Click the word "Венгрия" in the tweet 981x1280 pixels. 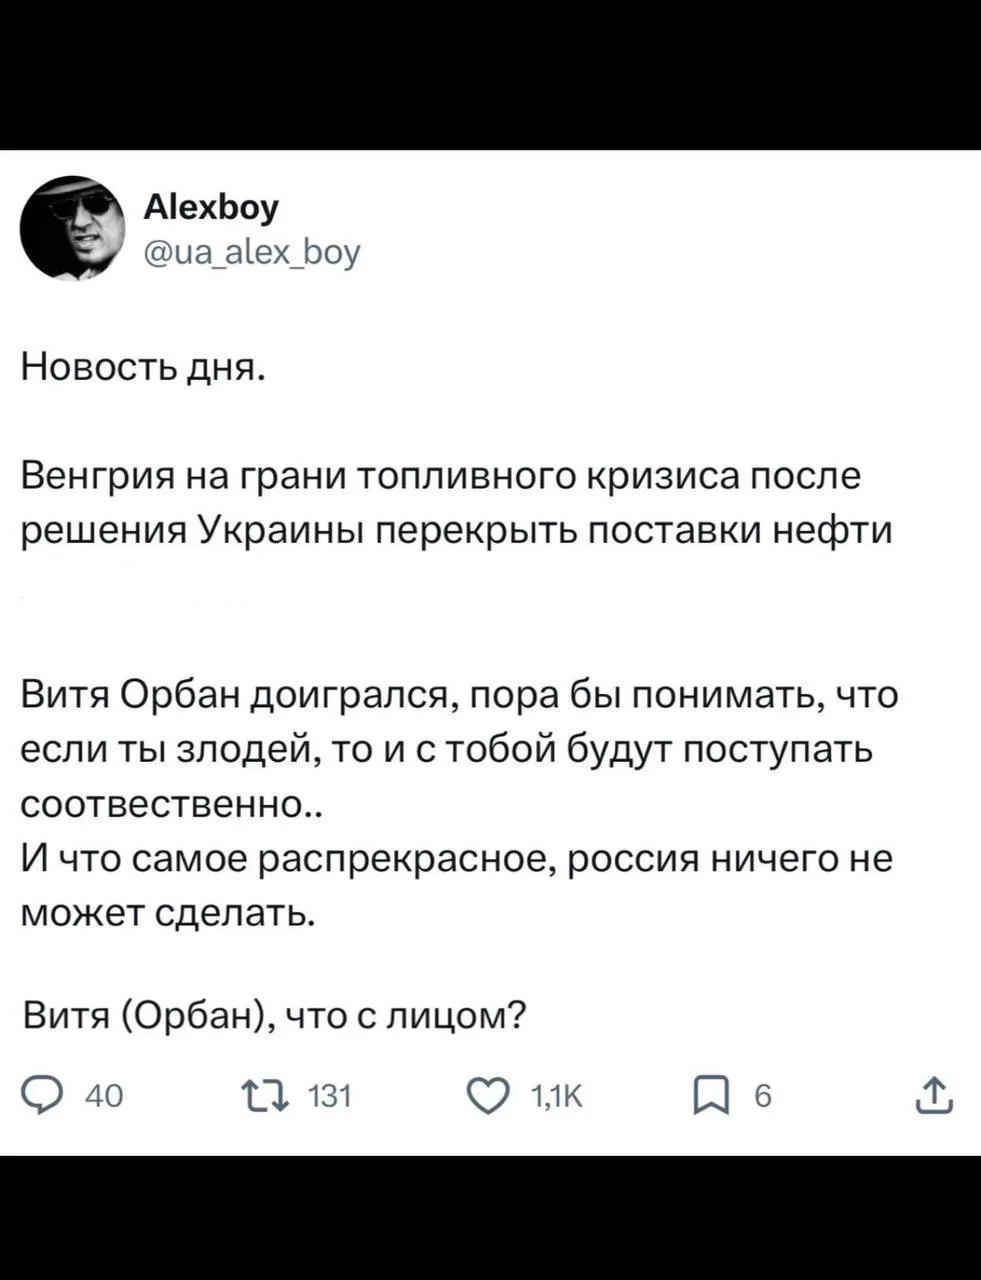click(91, 475)
